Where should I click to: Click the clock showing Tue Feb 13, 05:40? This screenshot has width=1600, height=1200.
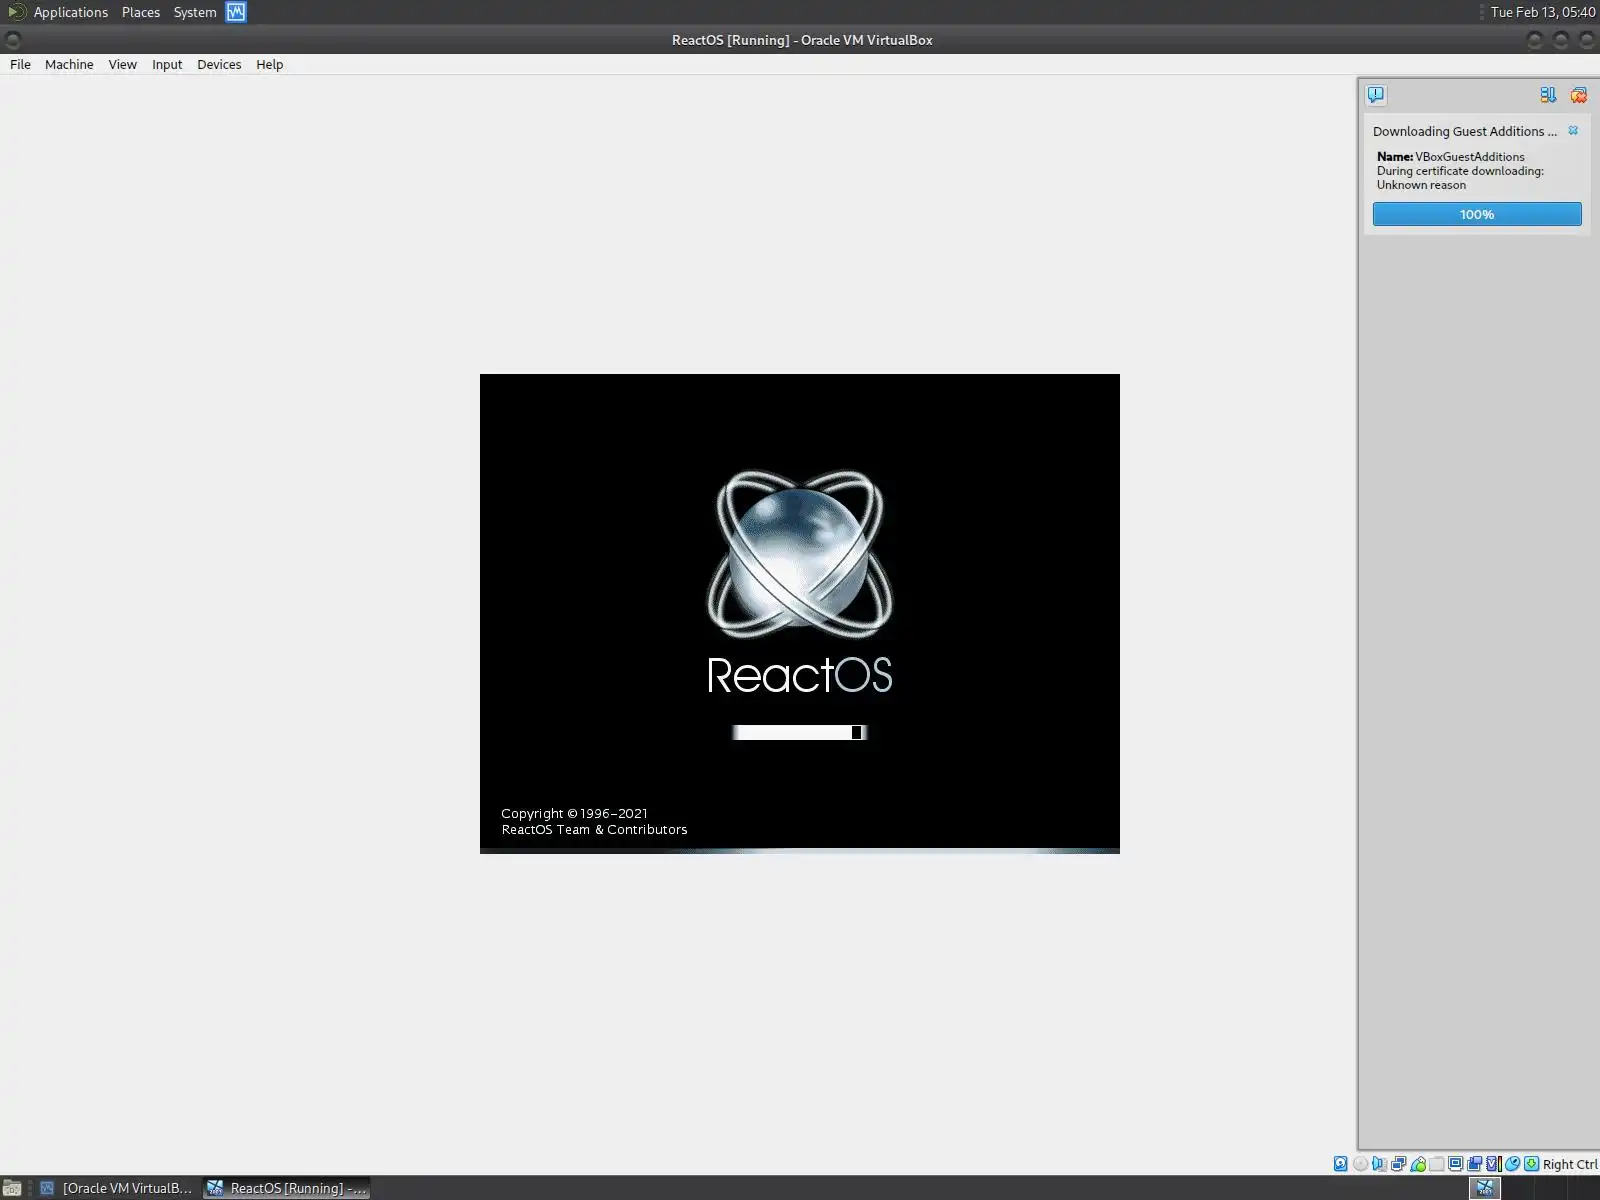coord(1542,12)
